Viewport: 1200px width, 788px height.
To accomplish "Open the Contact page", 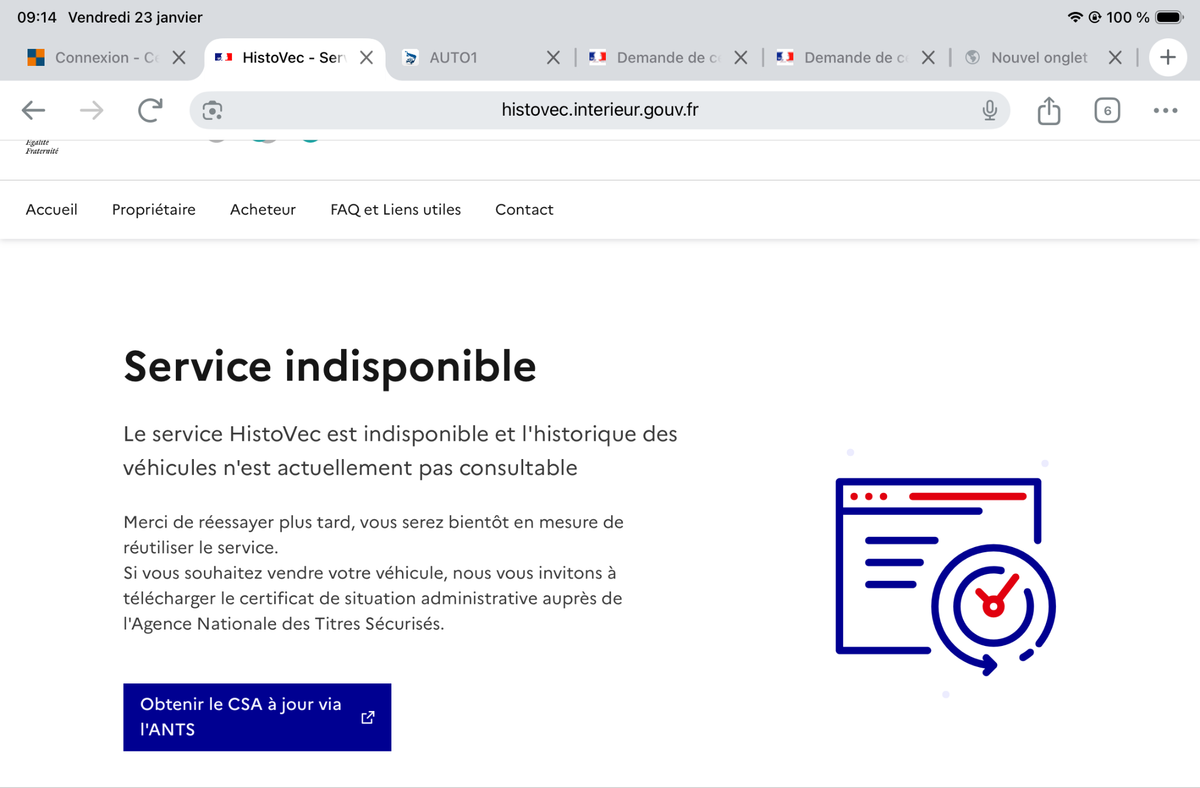I will click(x=524, y=209).
